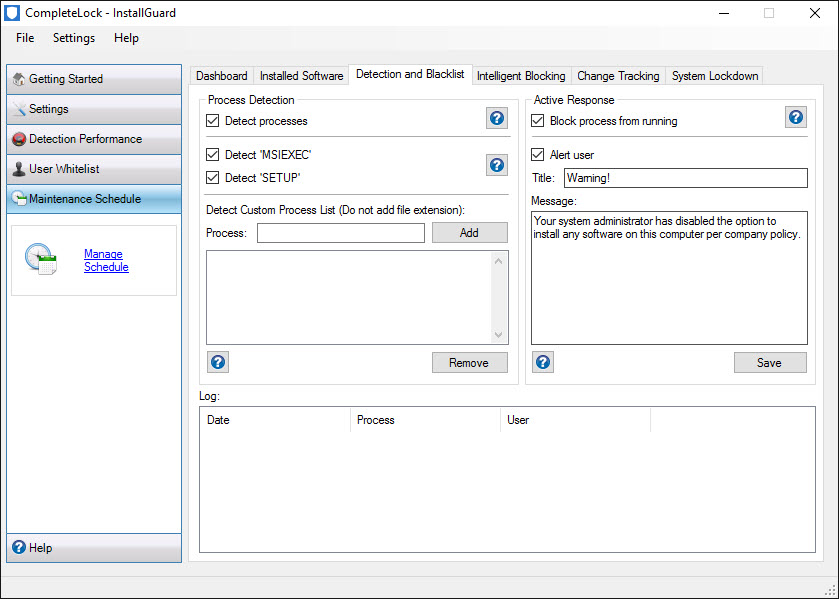Open the Settings menu in menu bar
839x599 pixels.
[x=74, y=38]
